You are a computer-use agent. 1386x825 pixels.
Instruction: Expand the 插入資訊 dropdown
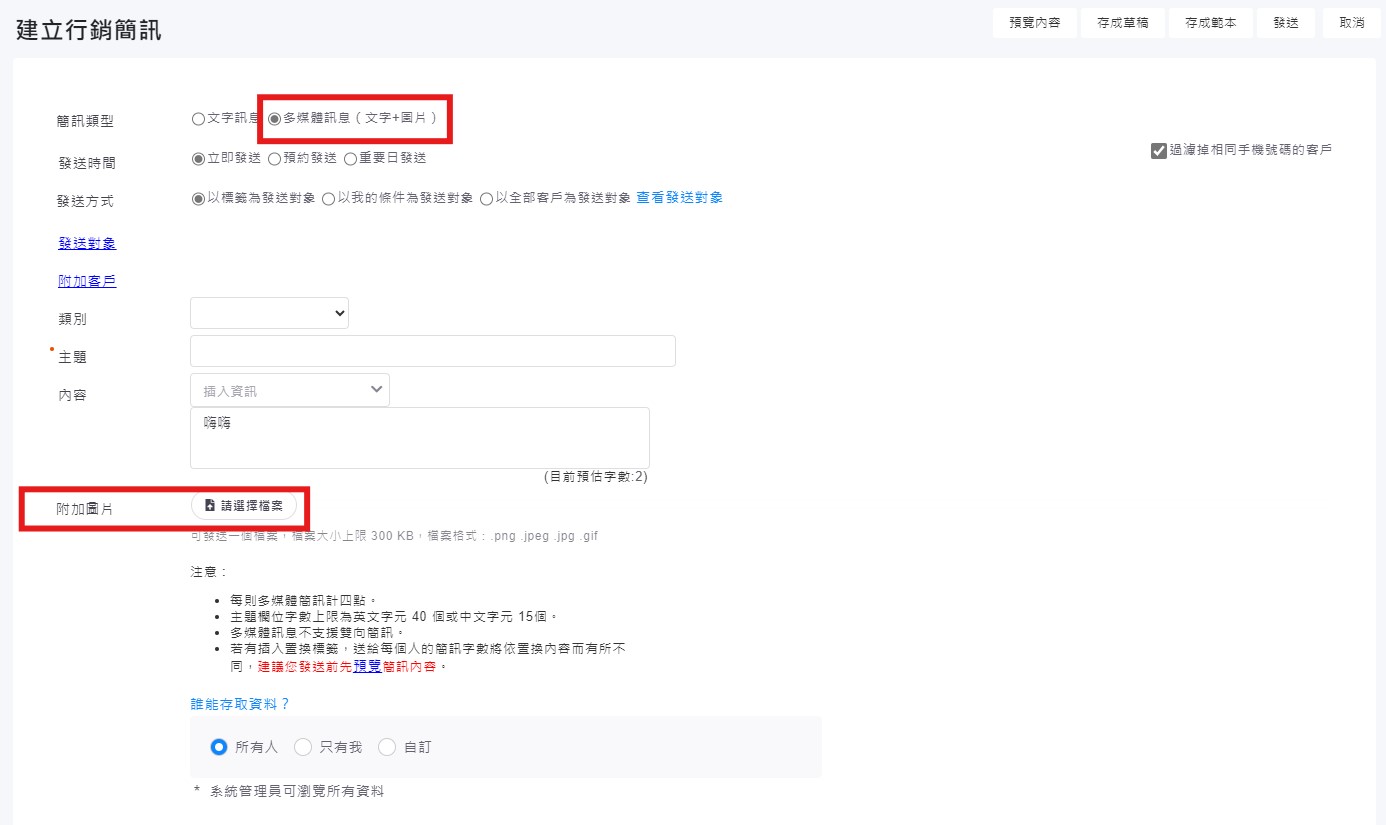click(x=289, y=390)
